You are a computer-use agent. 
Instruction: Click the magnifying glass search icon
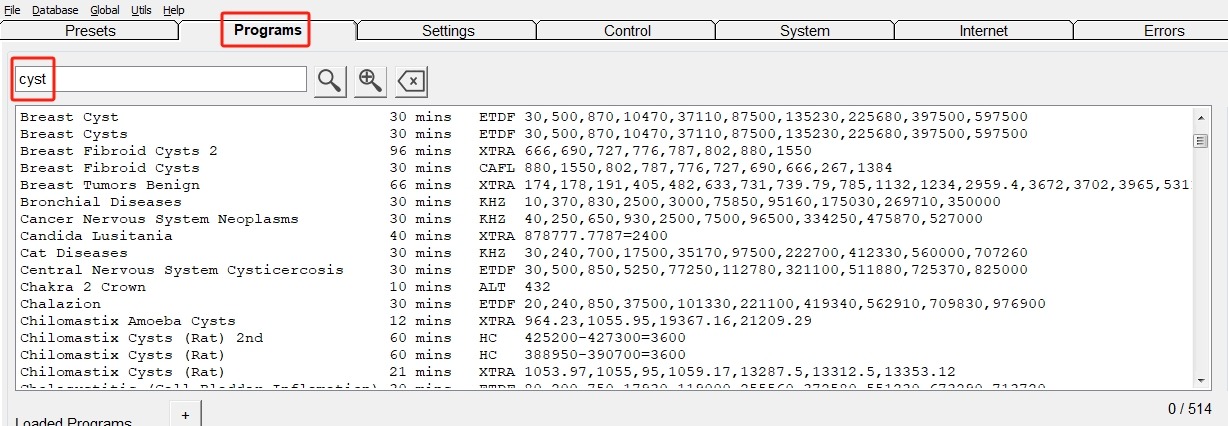330,81
